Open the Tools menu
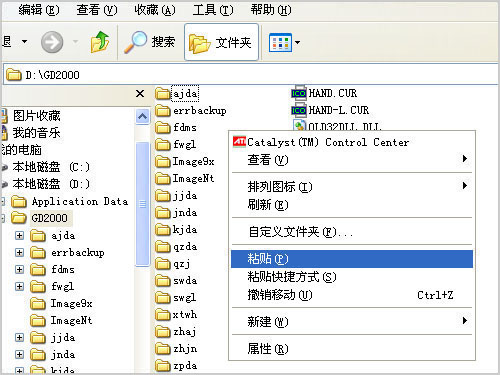Viewport: 500px width, 375px height. 213,10
